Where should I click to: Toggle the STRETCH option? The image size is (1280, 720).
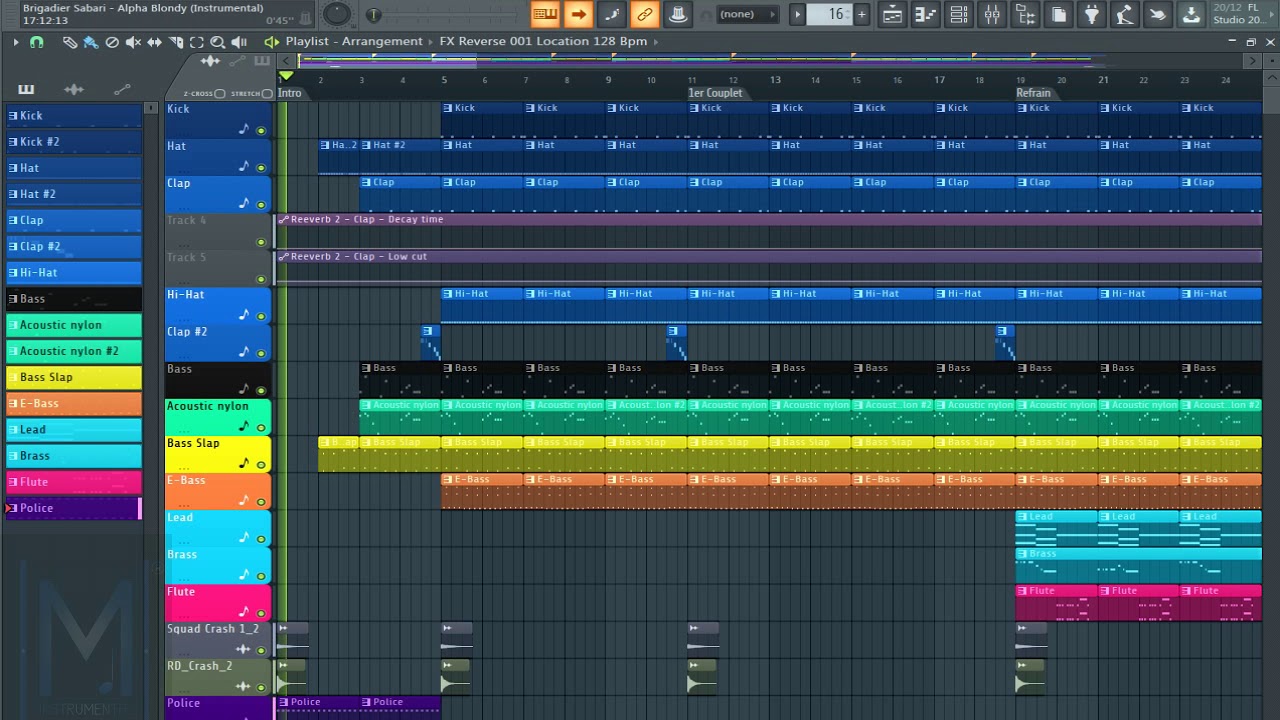[251, 94]
